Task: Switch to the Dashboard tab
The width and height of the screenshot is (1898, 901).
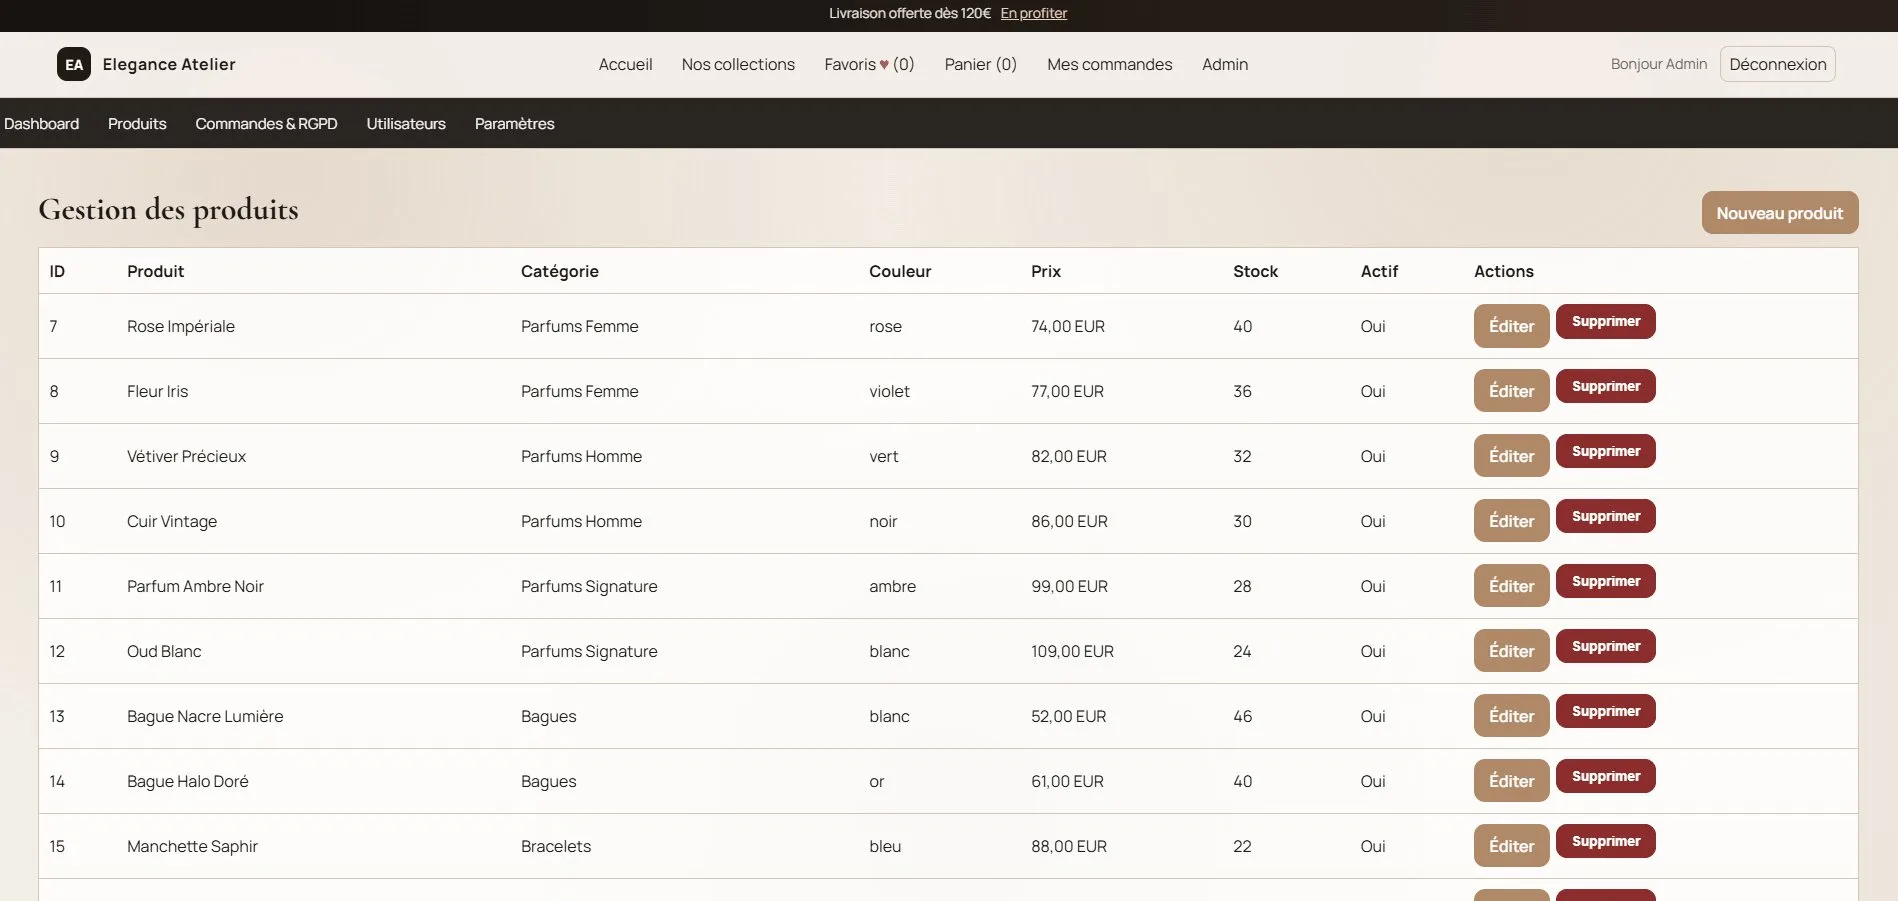Action: [41, 123]
